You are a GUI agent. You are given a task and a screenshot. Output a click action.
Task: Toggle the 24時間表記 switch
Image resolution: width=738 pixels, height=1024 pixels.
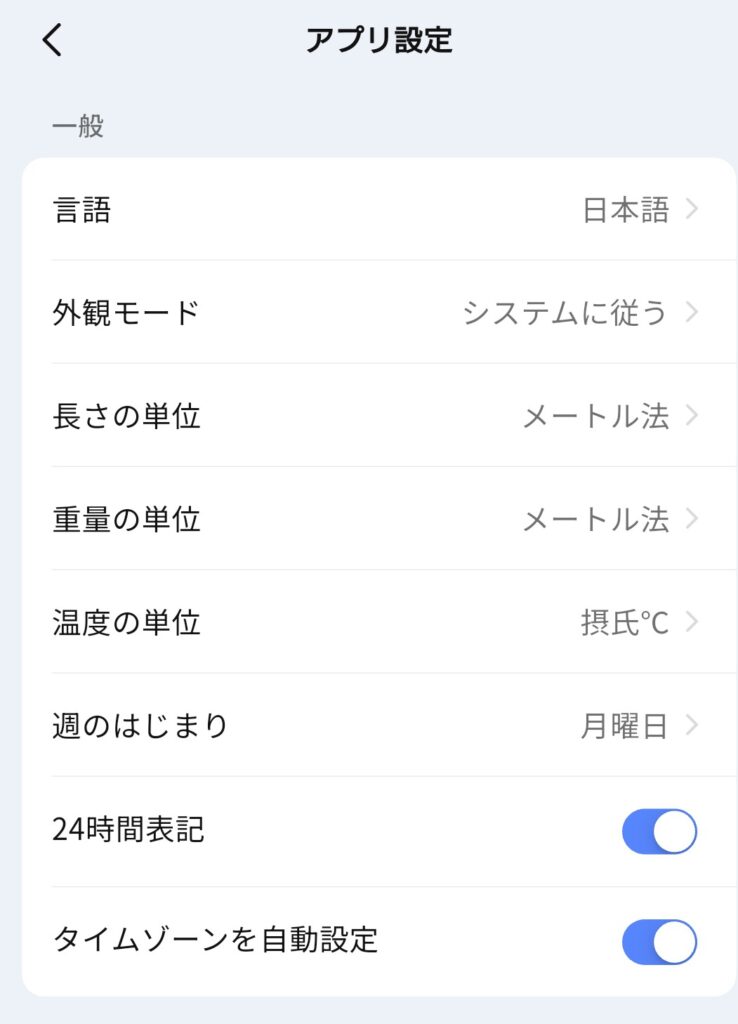(659, 831)
